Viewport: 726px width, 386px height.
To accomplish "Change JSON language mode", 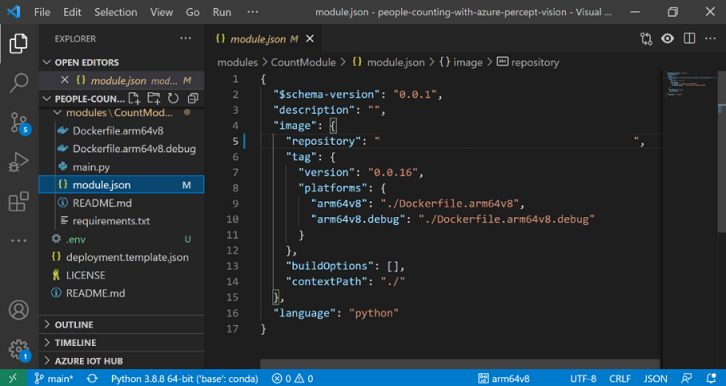I will tap(656, 379).
